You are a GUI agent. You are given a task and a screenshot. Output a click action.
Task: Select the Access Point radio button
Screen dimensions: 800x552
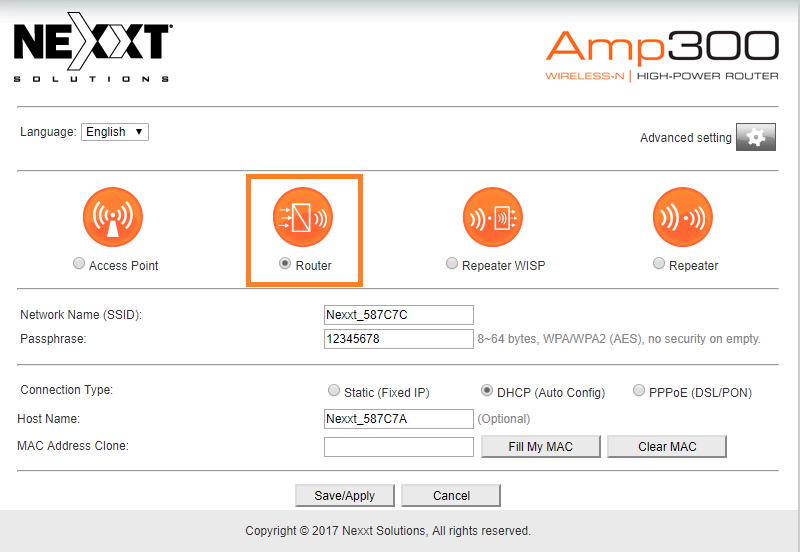click(79, 263)
